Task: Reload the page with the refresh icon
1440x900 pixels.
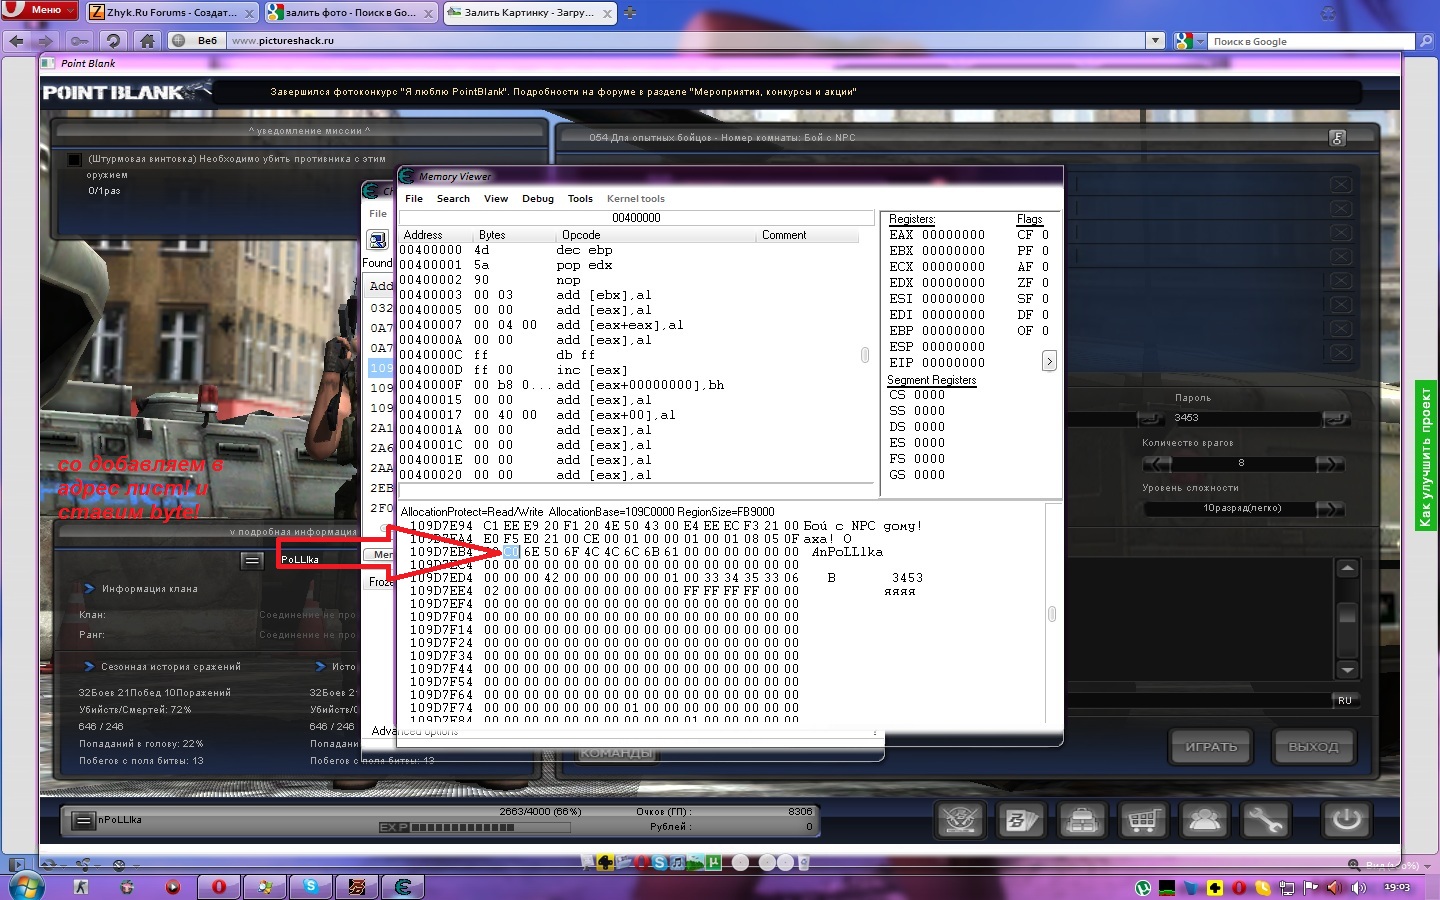Action: pos(113,41)
